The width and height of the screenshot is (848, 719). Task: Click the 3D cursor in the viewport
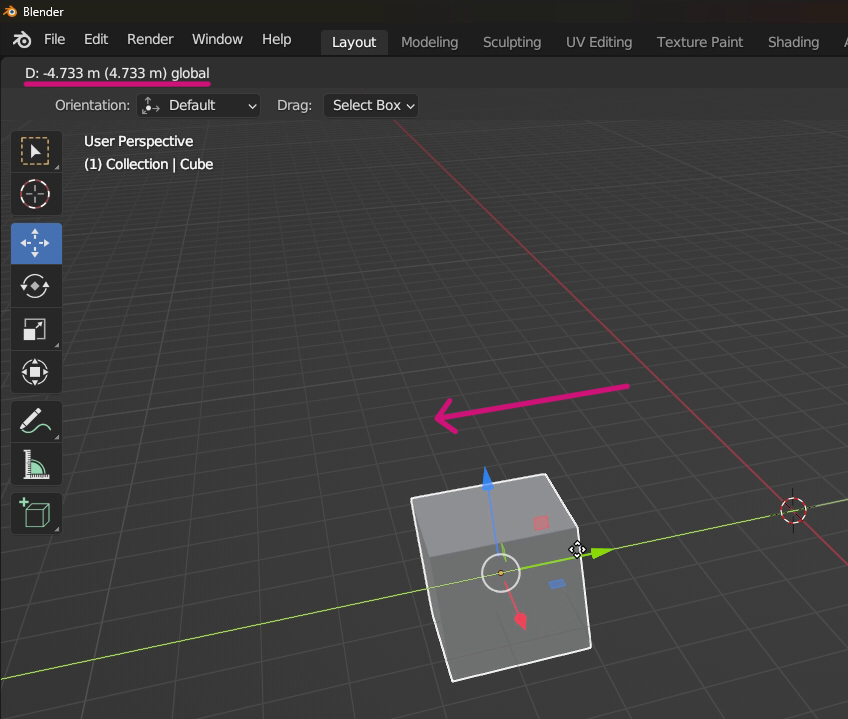(793, 510)
